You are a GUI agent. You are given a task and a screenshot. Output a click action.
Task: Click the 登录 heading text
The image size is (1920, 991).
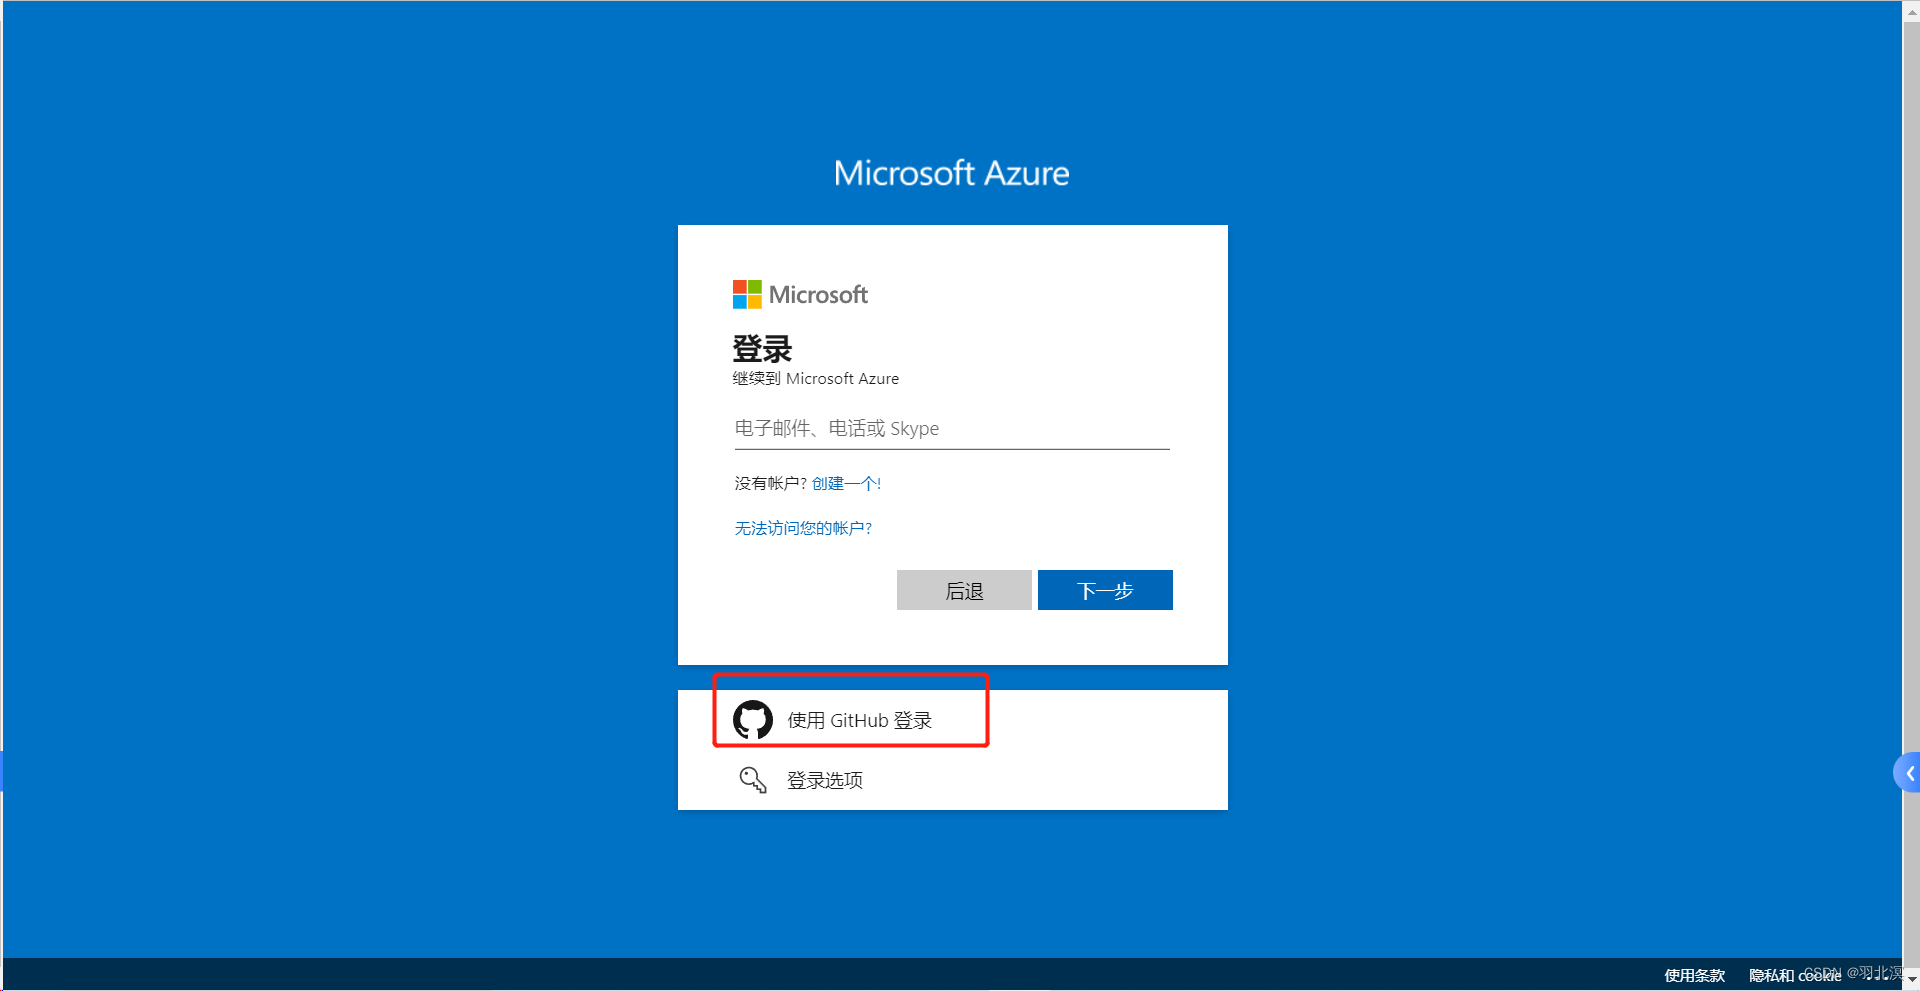pyautogui.click(x=762, y=349)
